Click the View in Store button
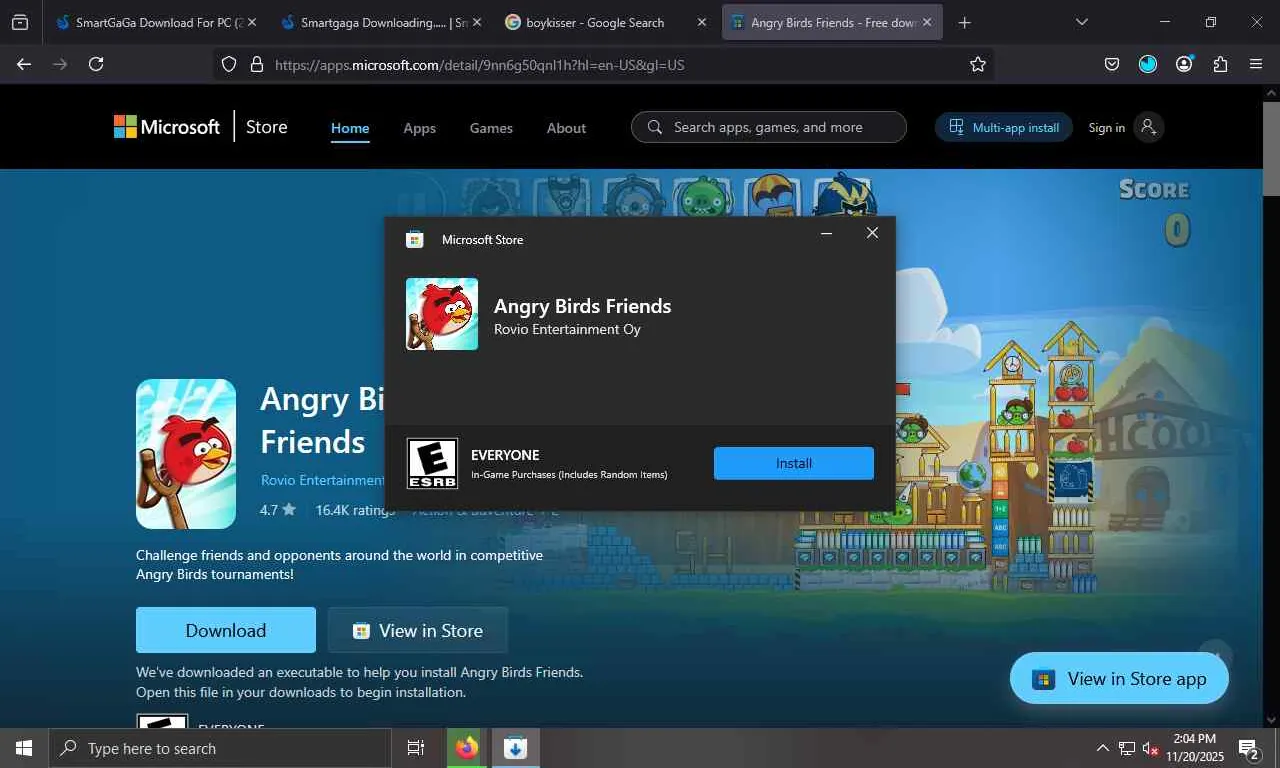The image size is (1280, 768). (x=418, y=630)
